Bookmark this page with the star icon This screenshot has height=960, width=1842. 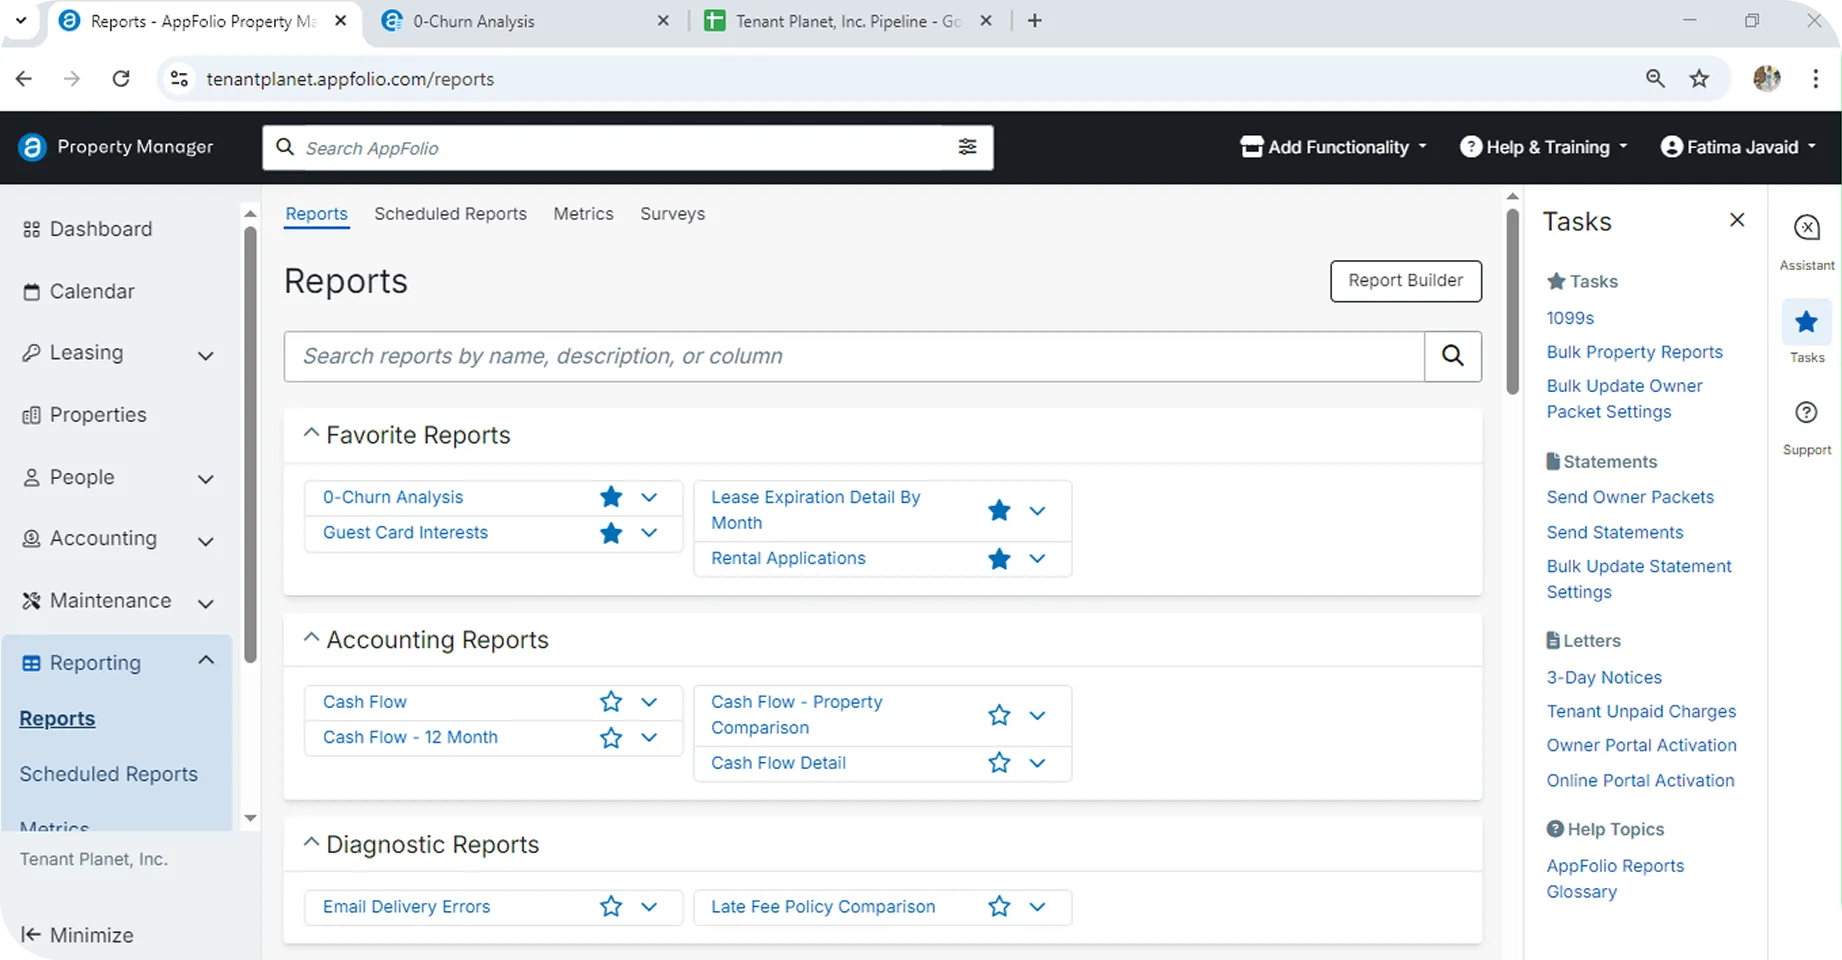pos(1699,79)
